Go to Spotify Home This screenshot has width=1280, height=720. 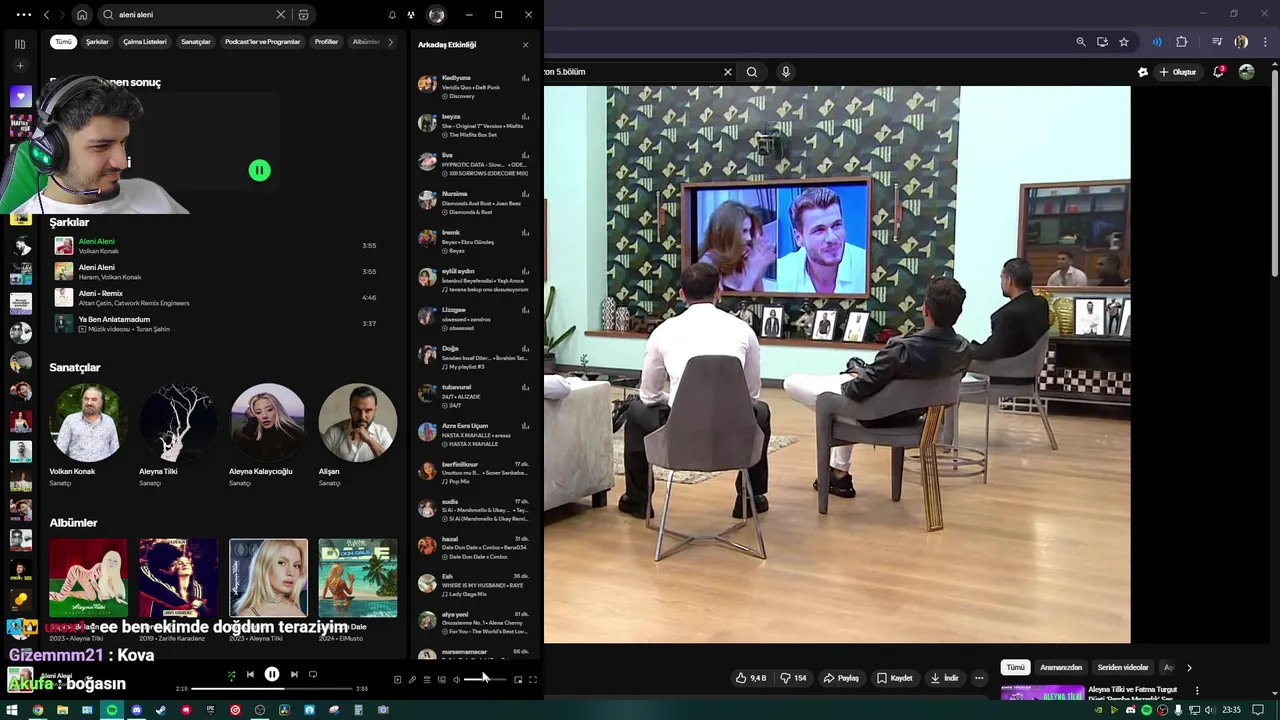tap(82, 15)
